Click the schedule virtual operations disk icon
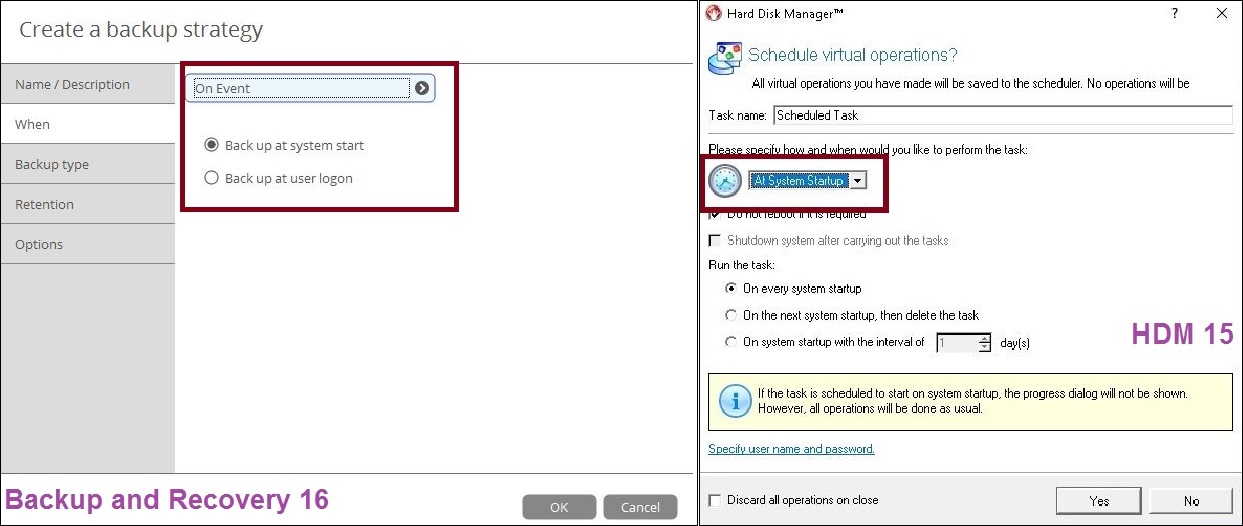Image resolution: width=1243 pixels, height=526 pixels. click(x=724, y=59)
